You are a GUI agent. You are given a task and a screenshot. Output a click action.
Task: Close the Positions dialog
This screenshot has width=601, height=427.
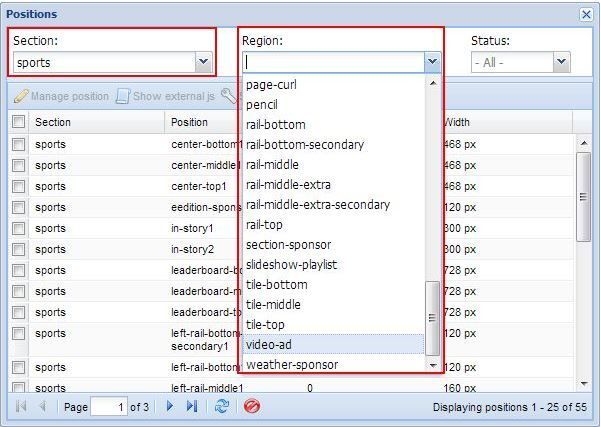tap(586, 15)
